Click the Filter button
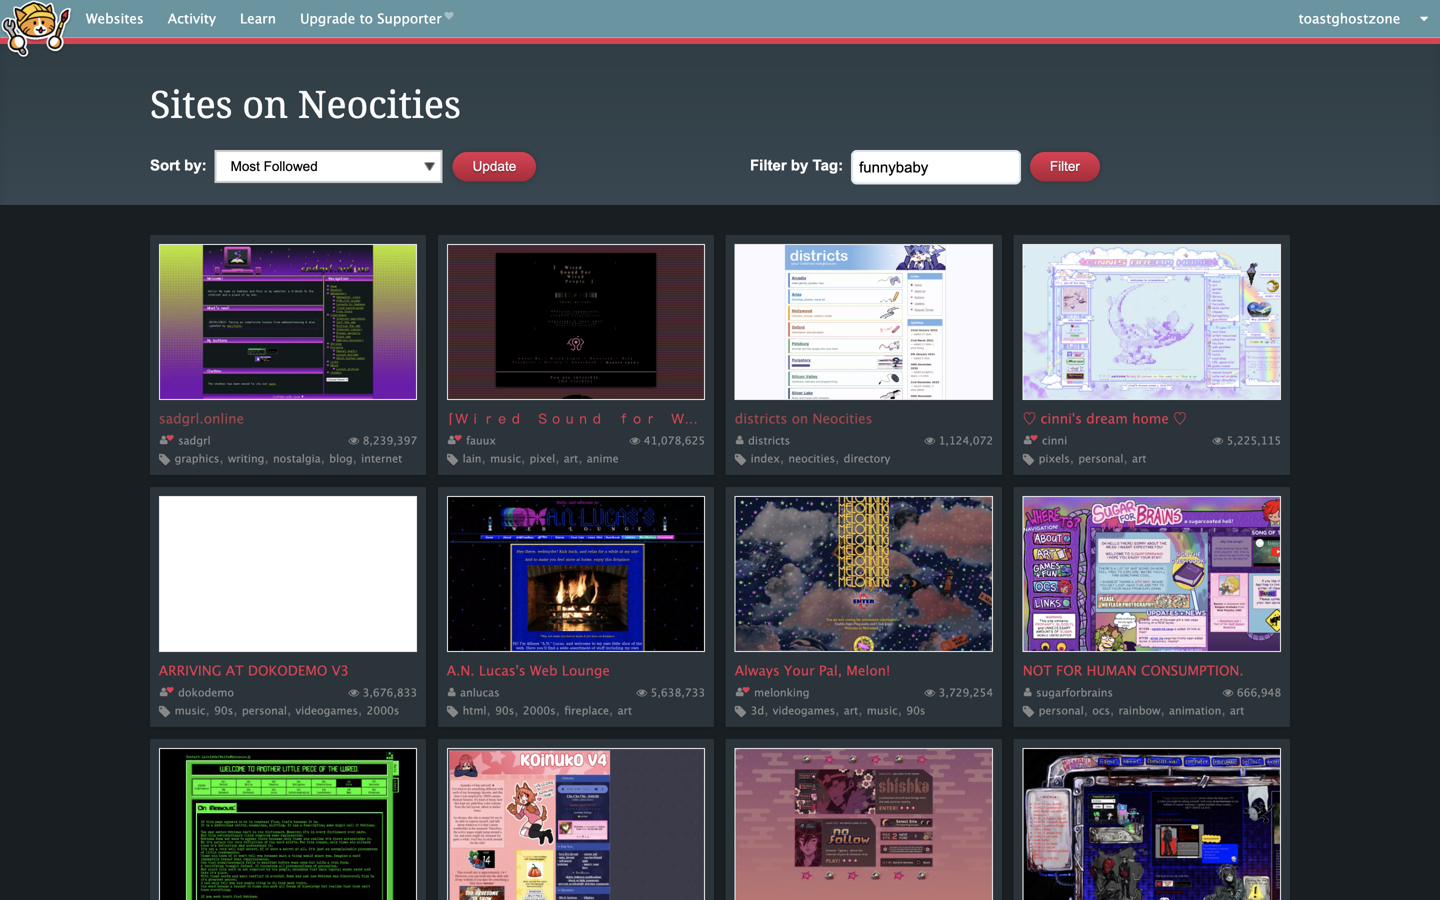The height and width of the screenshot is (900, 1440). pos(1064,166)
